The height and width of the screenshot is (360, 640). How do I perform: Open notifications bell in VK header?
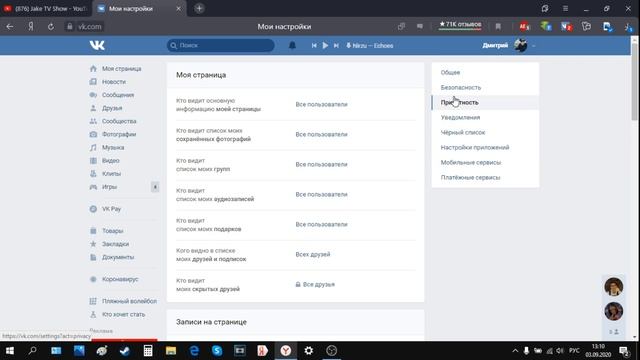coord(292,45)
